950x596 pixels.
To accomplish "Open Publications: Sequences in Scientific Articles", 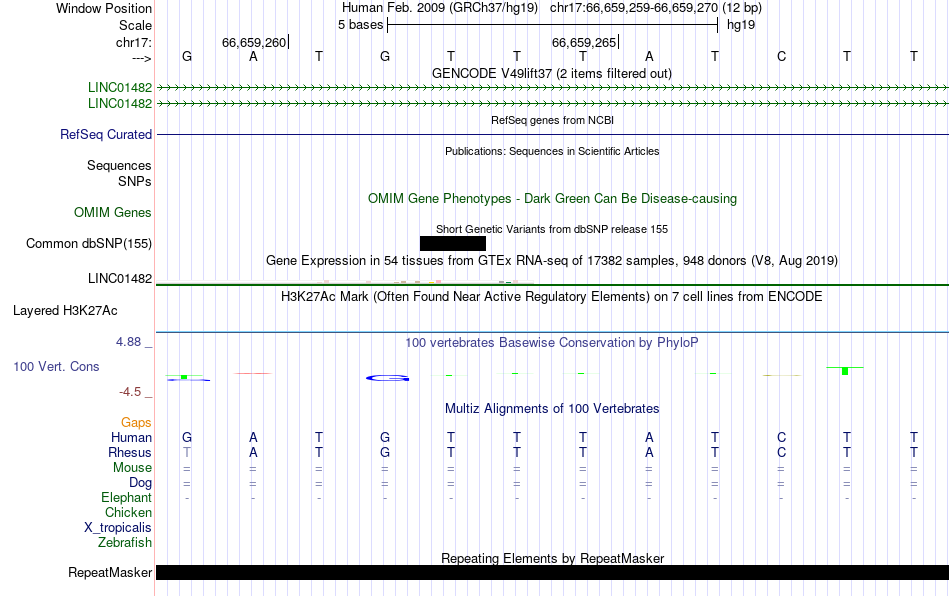I will coord(552,151).
